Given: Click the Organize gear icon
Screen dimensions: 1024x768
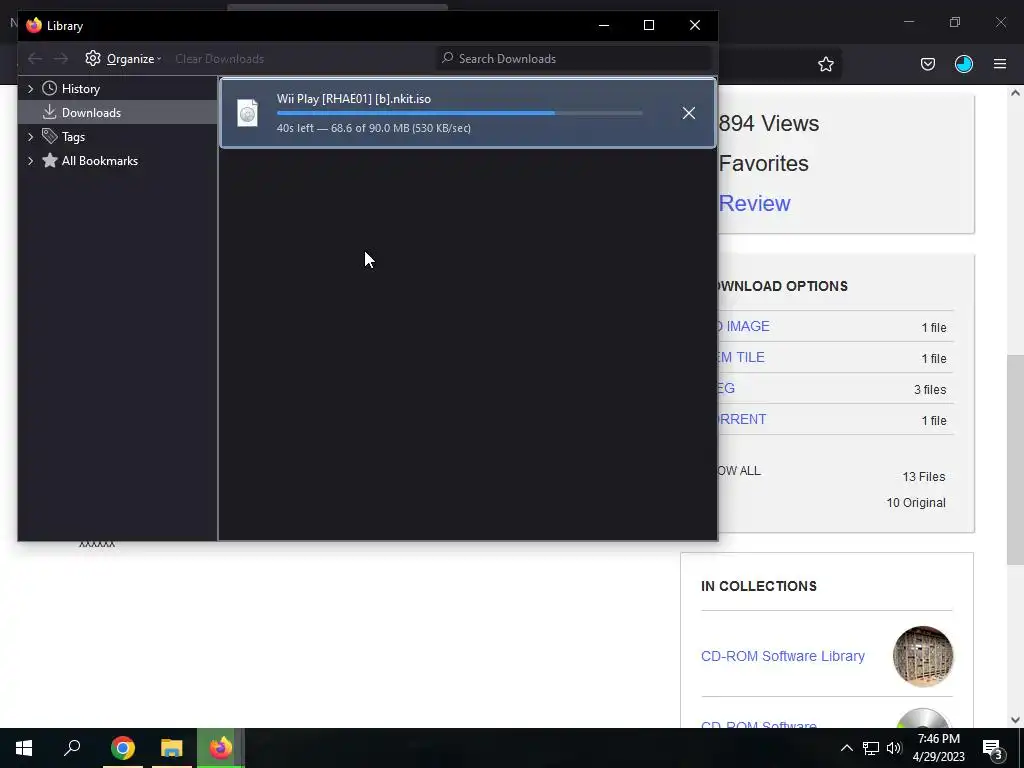Looking at the screenshot, I should tap(93, 58).
